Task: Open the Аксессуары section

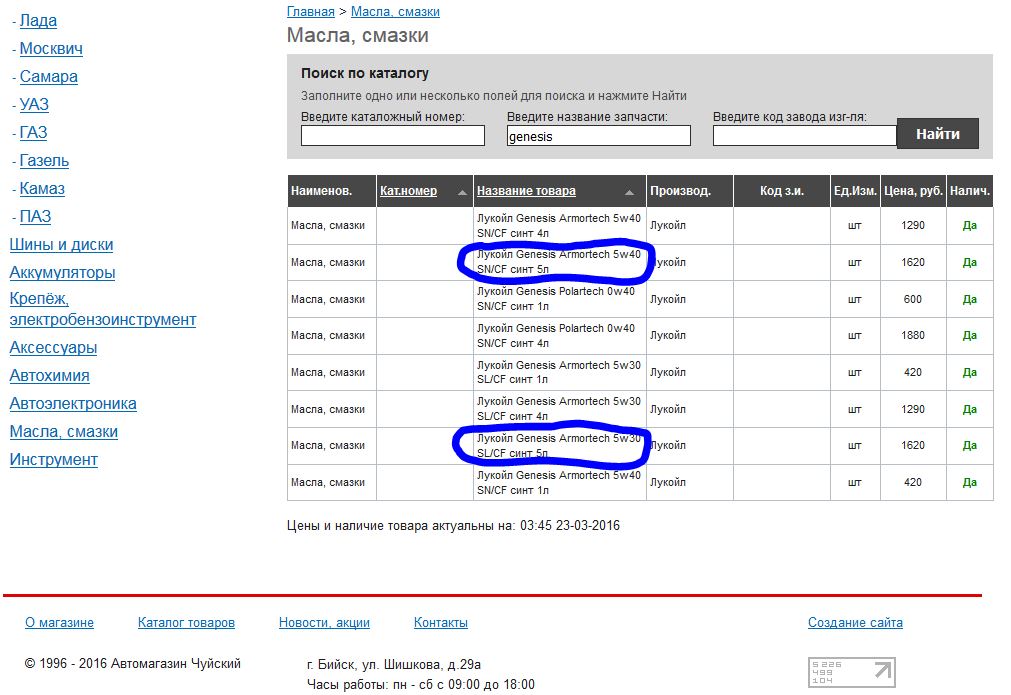Action: pos(54,348)
